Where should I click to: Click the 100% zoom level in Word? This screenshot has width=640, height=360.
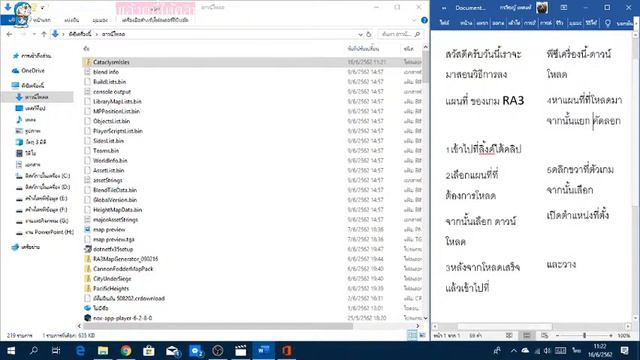tap(624, 336)
